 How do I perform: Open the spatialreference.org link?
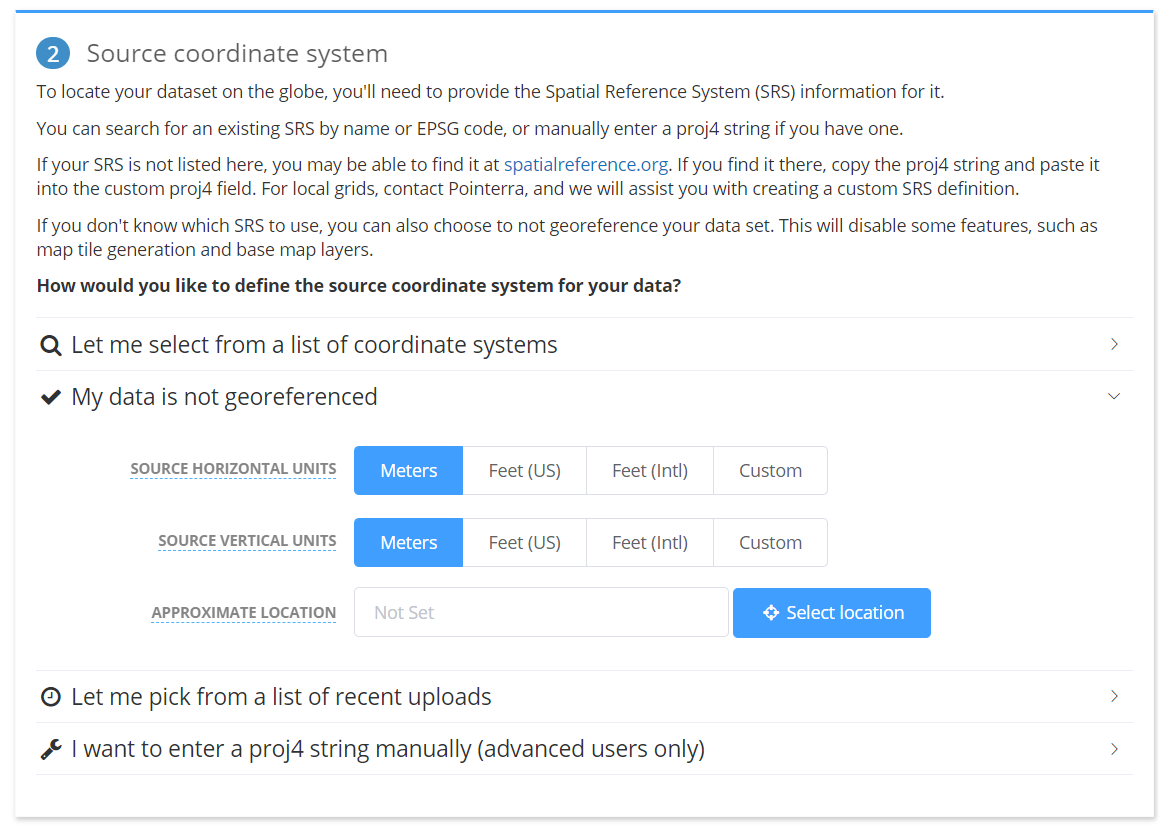tap(585, 165)
